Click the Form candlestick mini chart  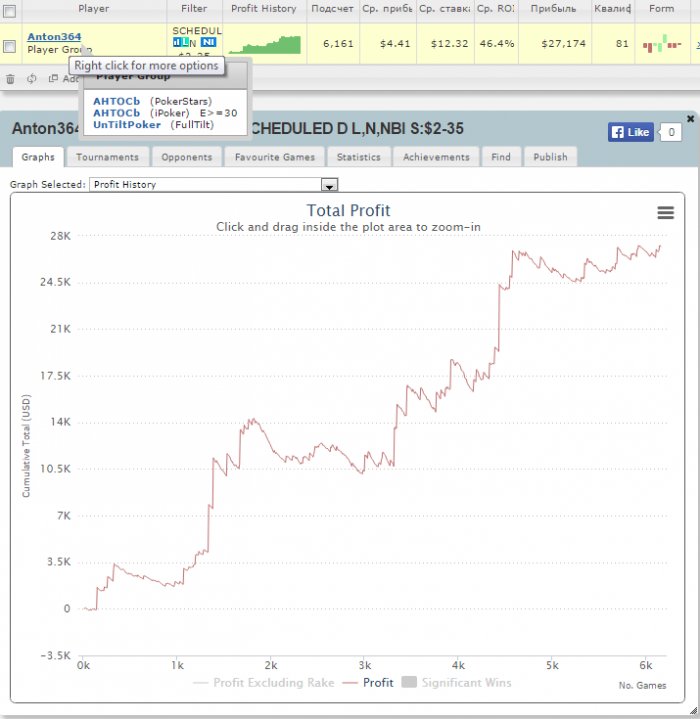pyautogui.click(x=661, y=44)
